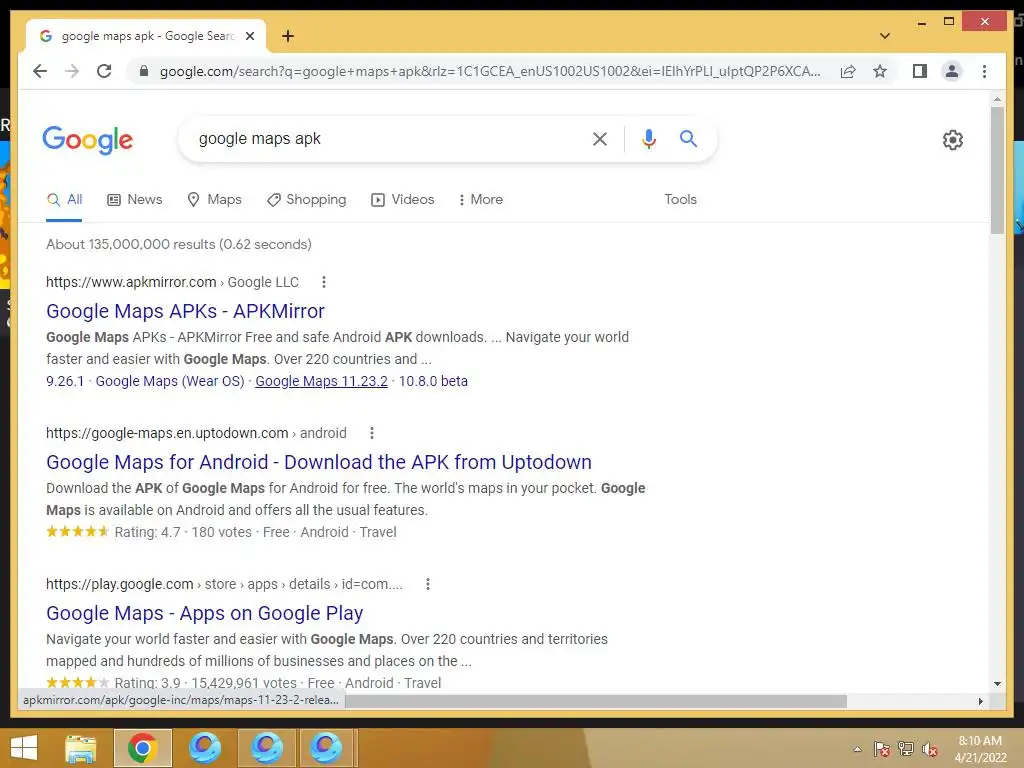Switch to the News tab
The height and width of the screenshot is (768, 1024).
135,199
